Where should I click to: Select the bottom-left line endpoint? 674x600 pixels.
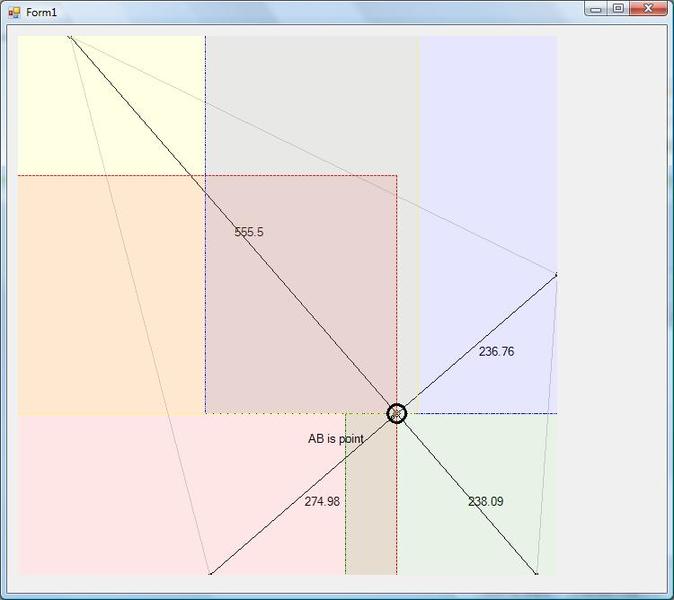click(x=209, y=573)
